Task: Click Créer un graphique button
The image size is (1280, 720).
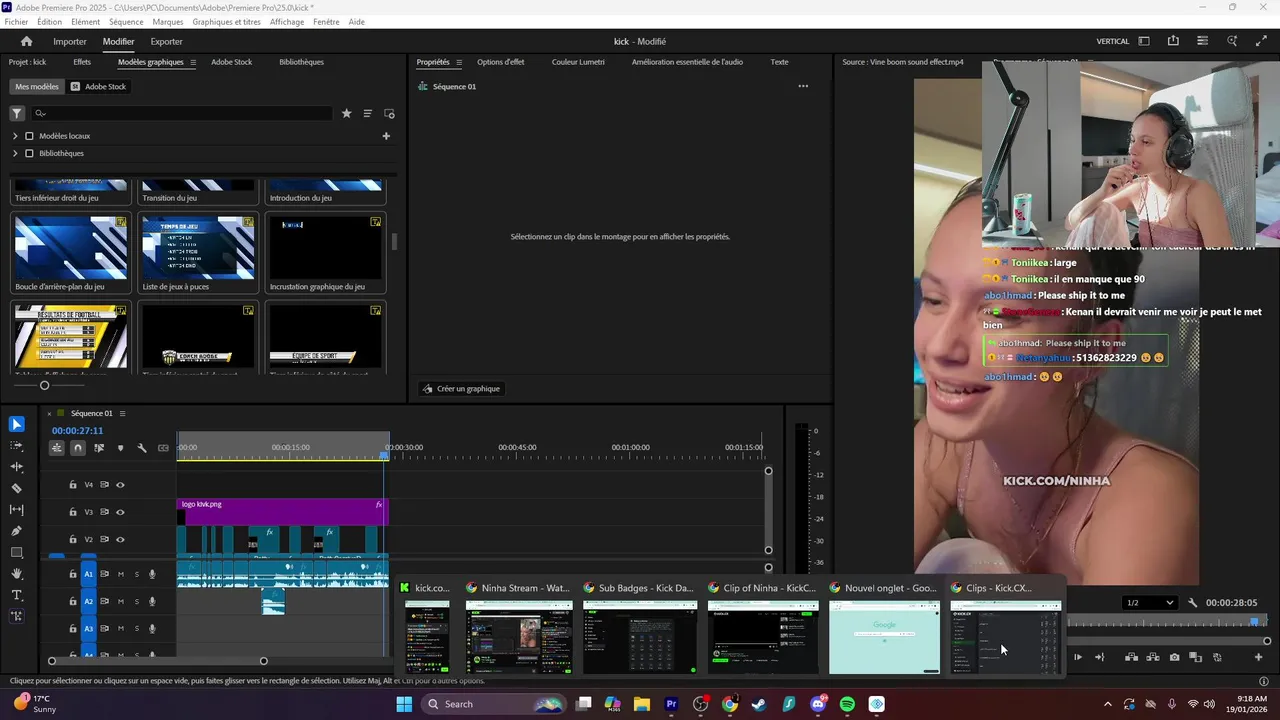Action: 461,389
